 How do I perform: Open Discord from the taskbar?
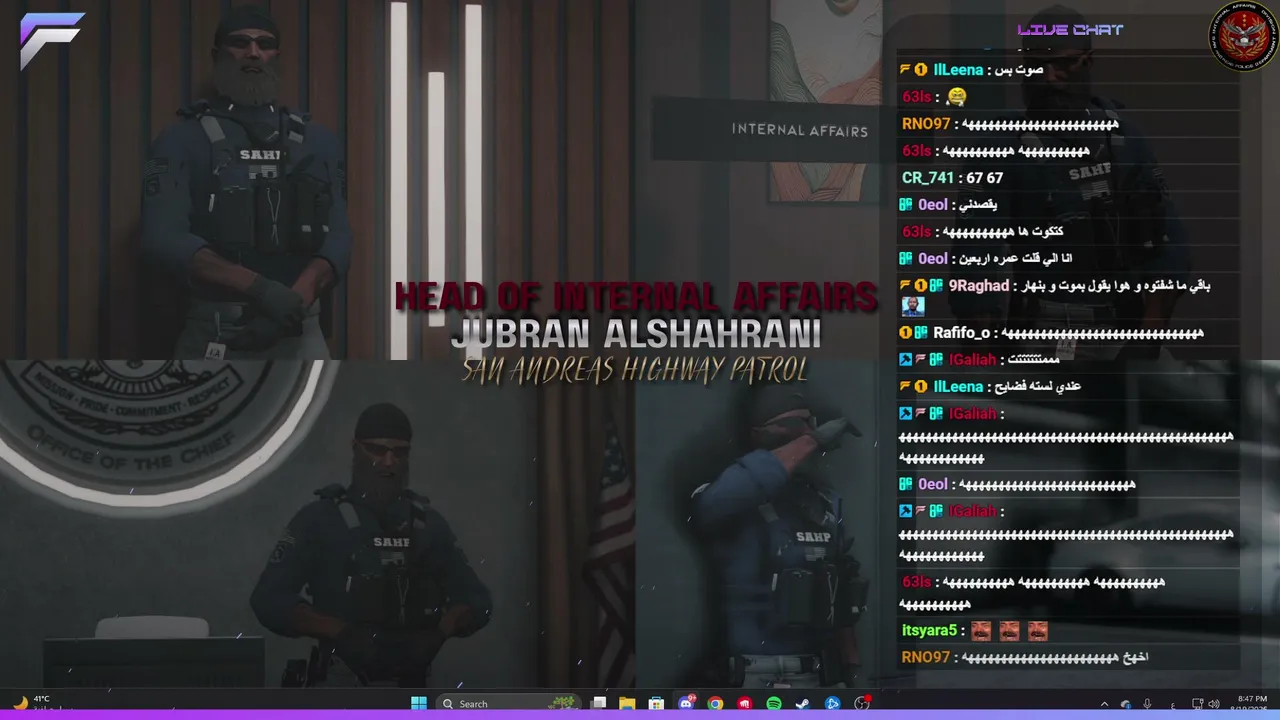tap(686, 704)
